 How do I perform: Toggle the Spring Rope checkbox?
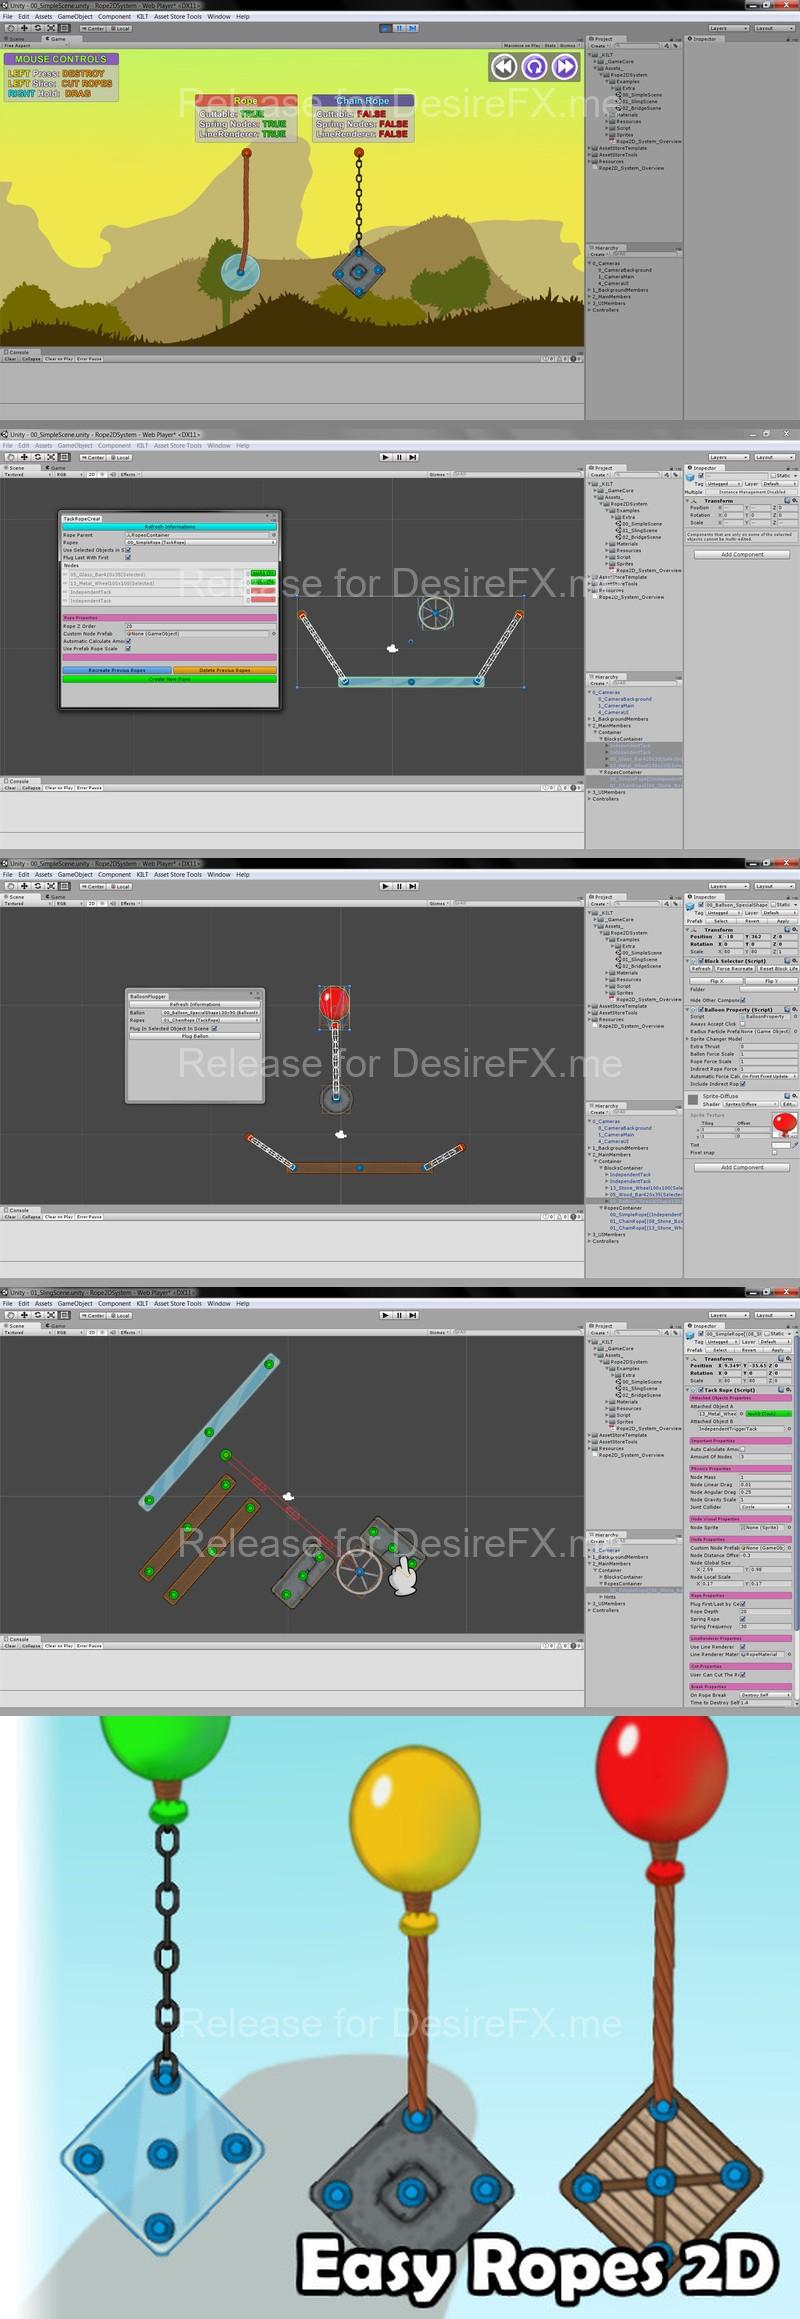tap(742, 1619)
